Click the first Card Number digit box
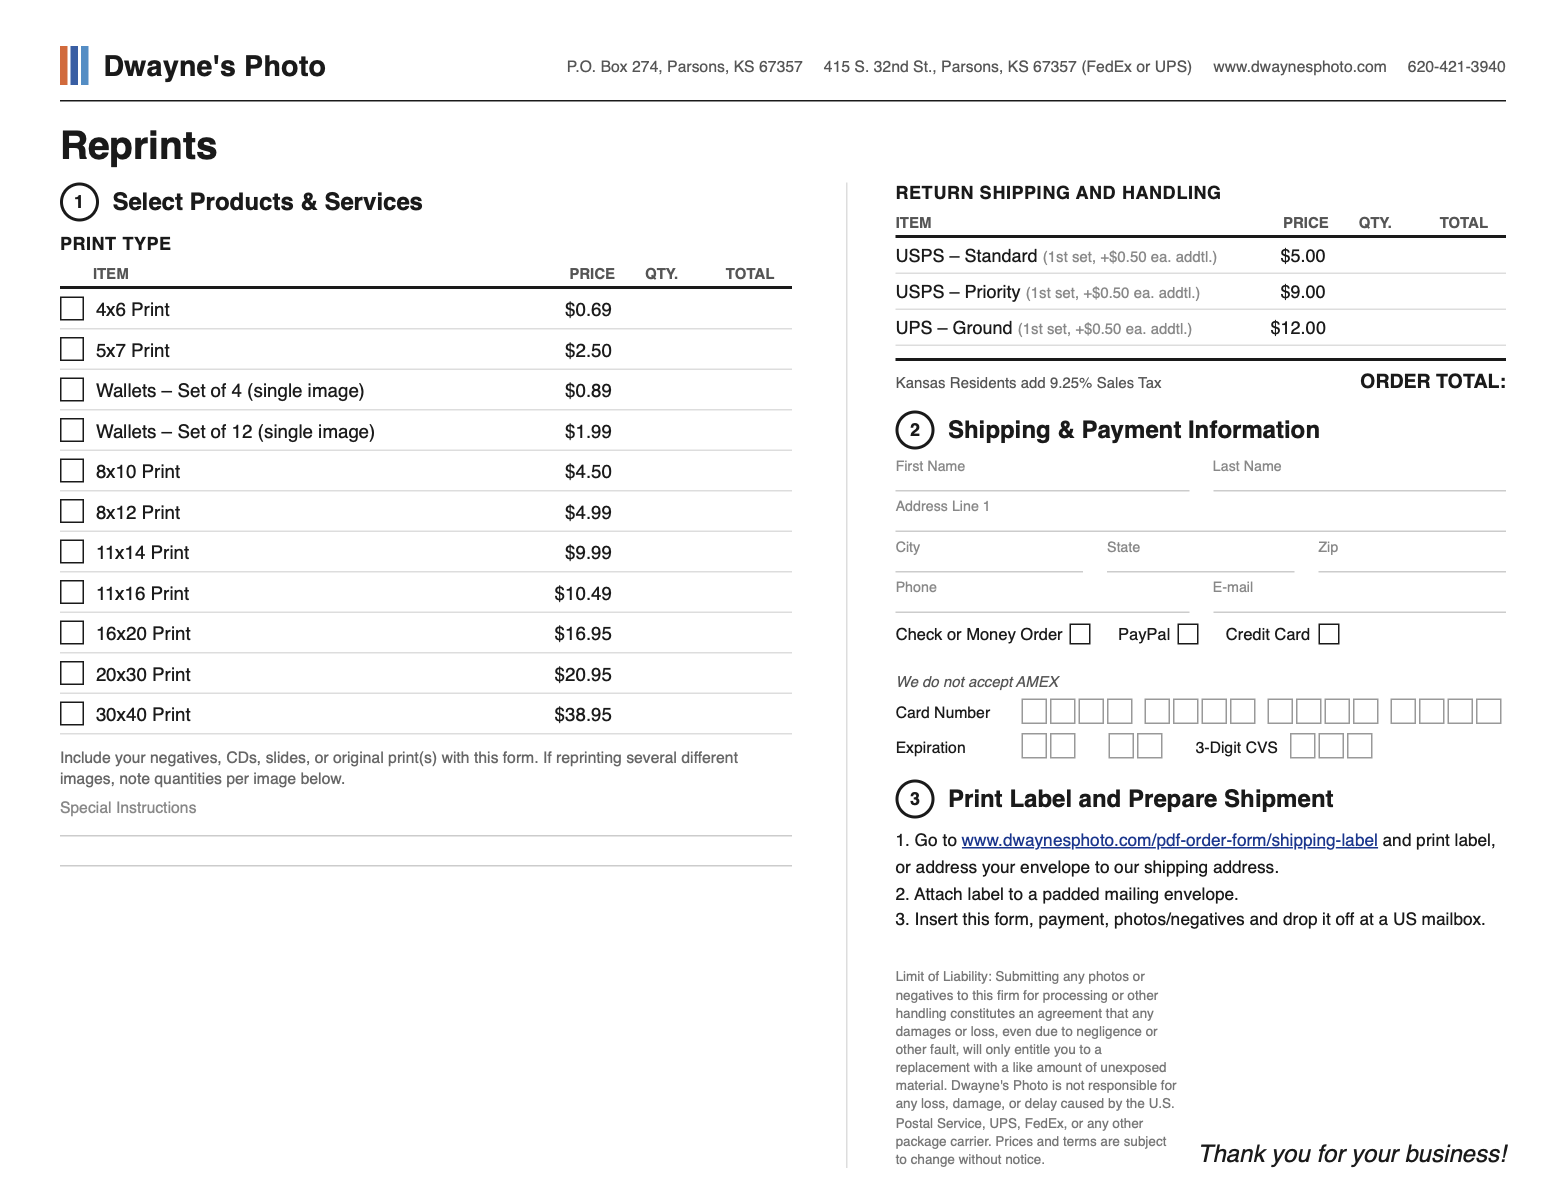Screen dimensions: 1566x1202 point(1034,711)
